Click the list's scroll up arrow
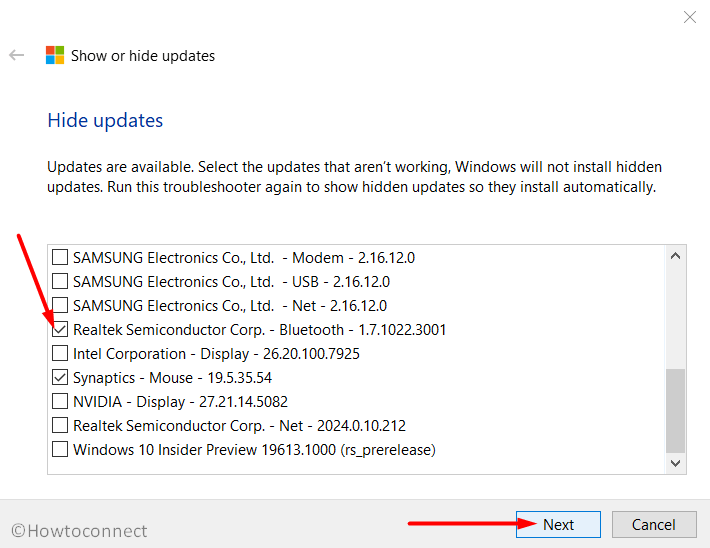Image resolution: width=710 pixels, height=548 pixels. [x=676, y=256]
